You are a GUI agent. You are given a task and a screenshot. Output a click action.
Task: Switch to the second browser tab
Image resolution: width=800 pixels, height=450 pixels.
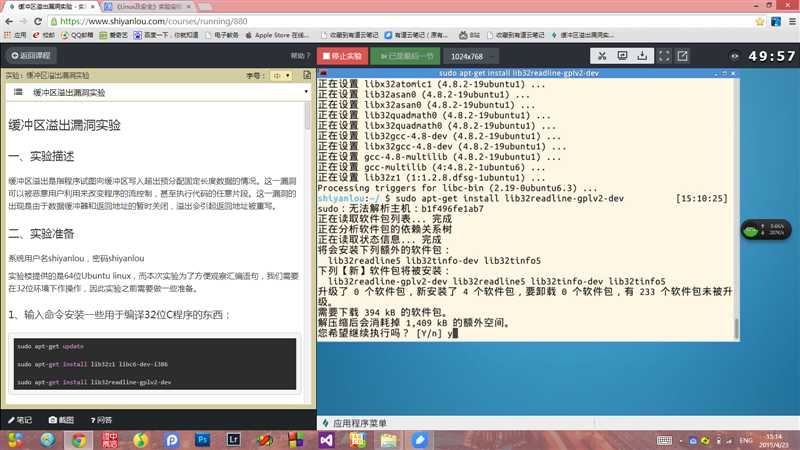click(x=148, y=7)
